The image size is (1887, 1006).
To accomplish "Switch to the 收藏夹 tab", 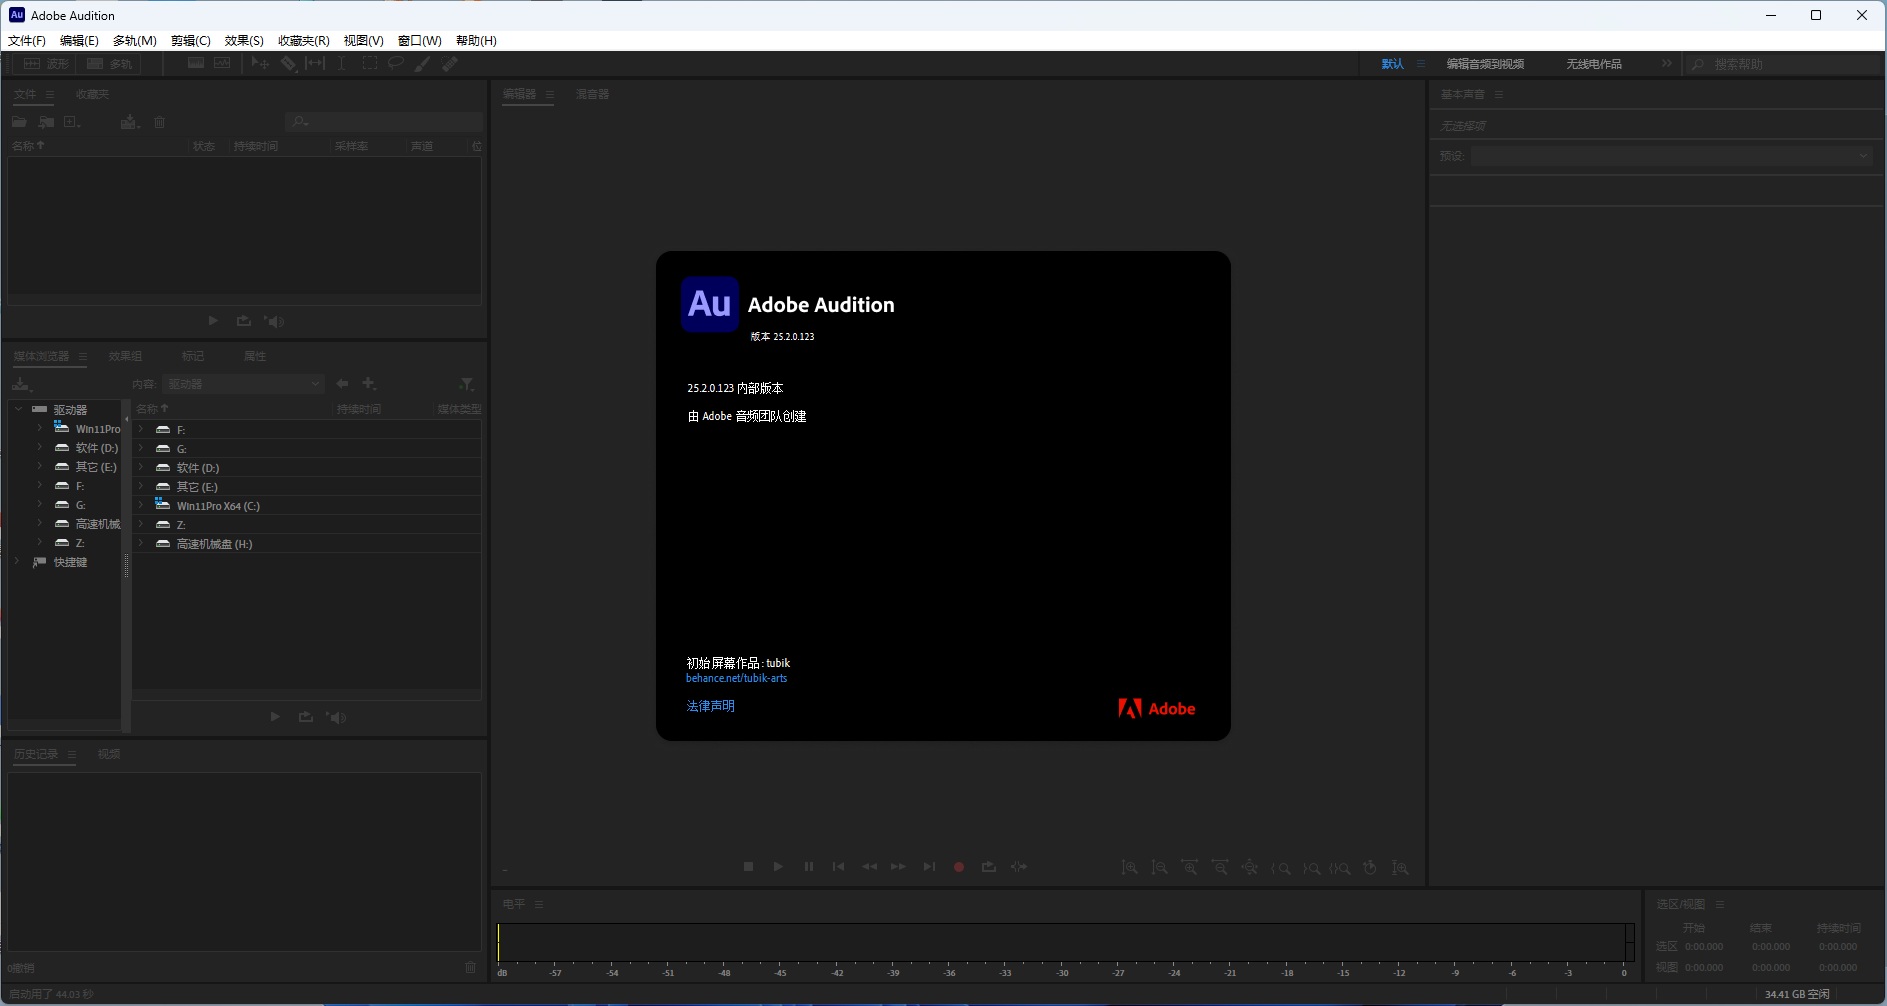I will pyautogui.click(x=92, y=94).
